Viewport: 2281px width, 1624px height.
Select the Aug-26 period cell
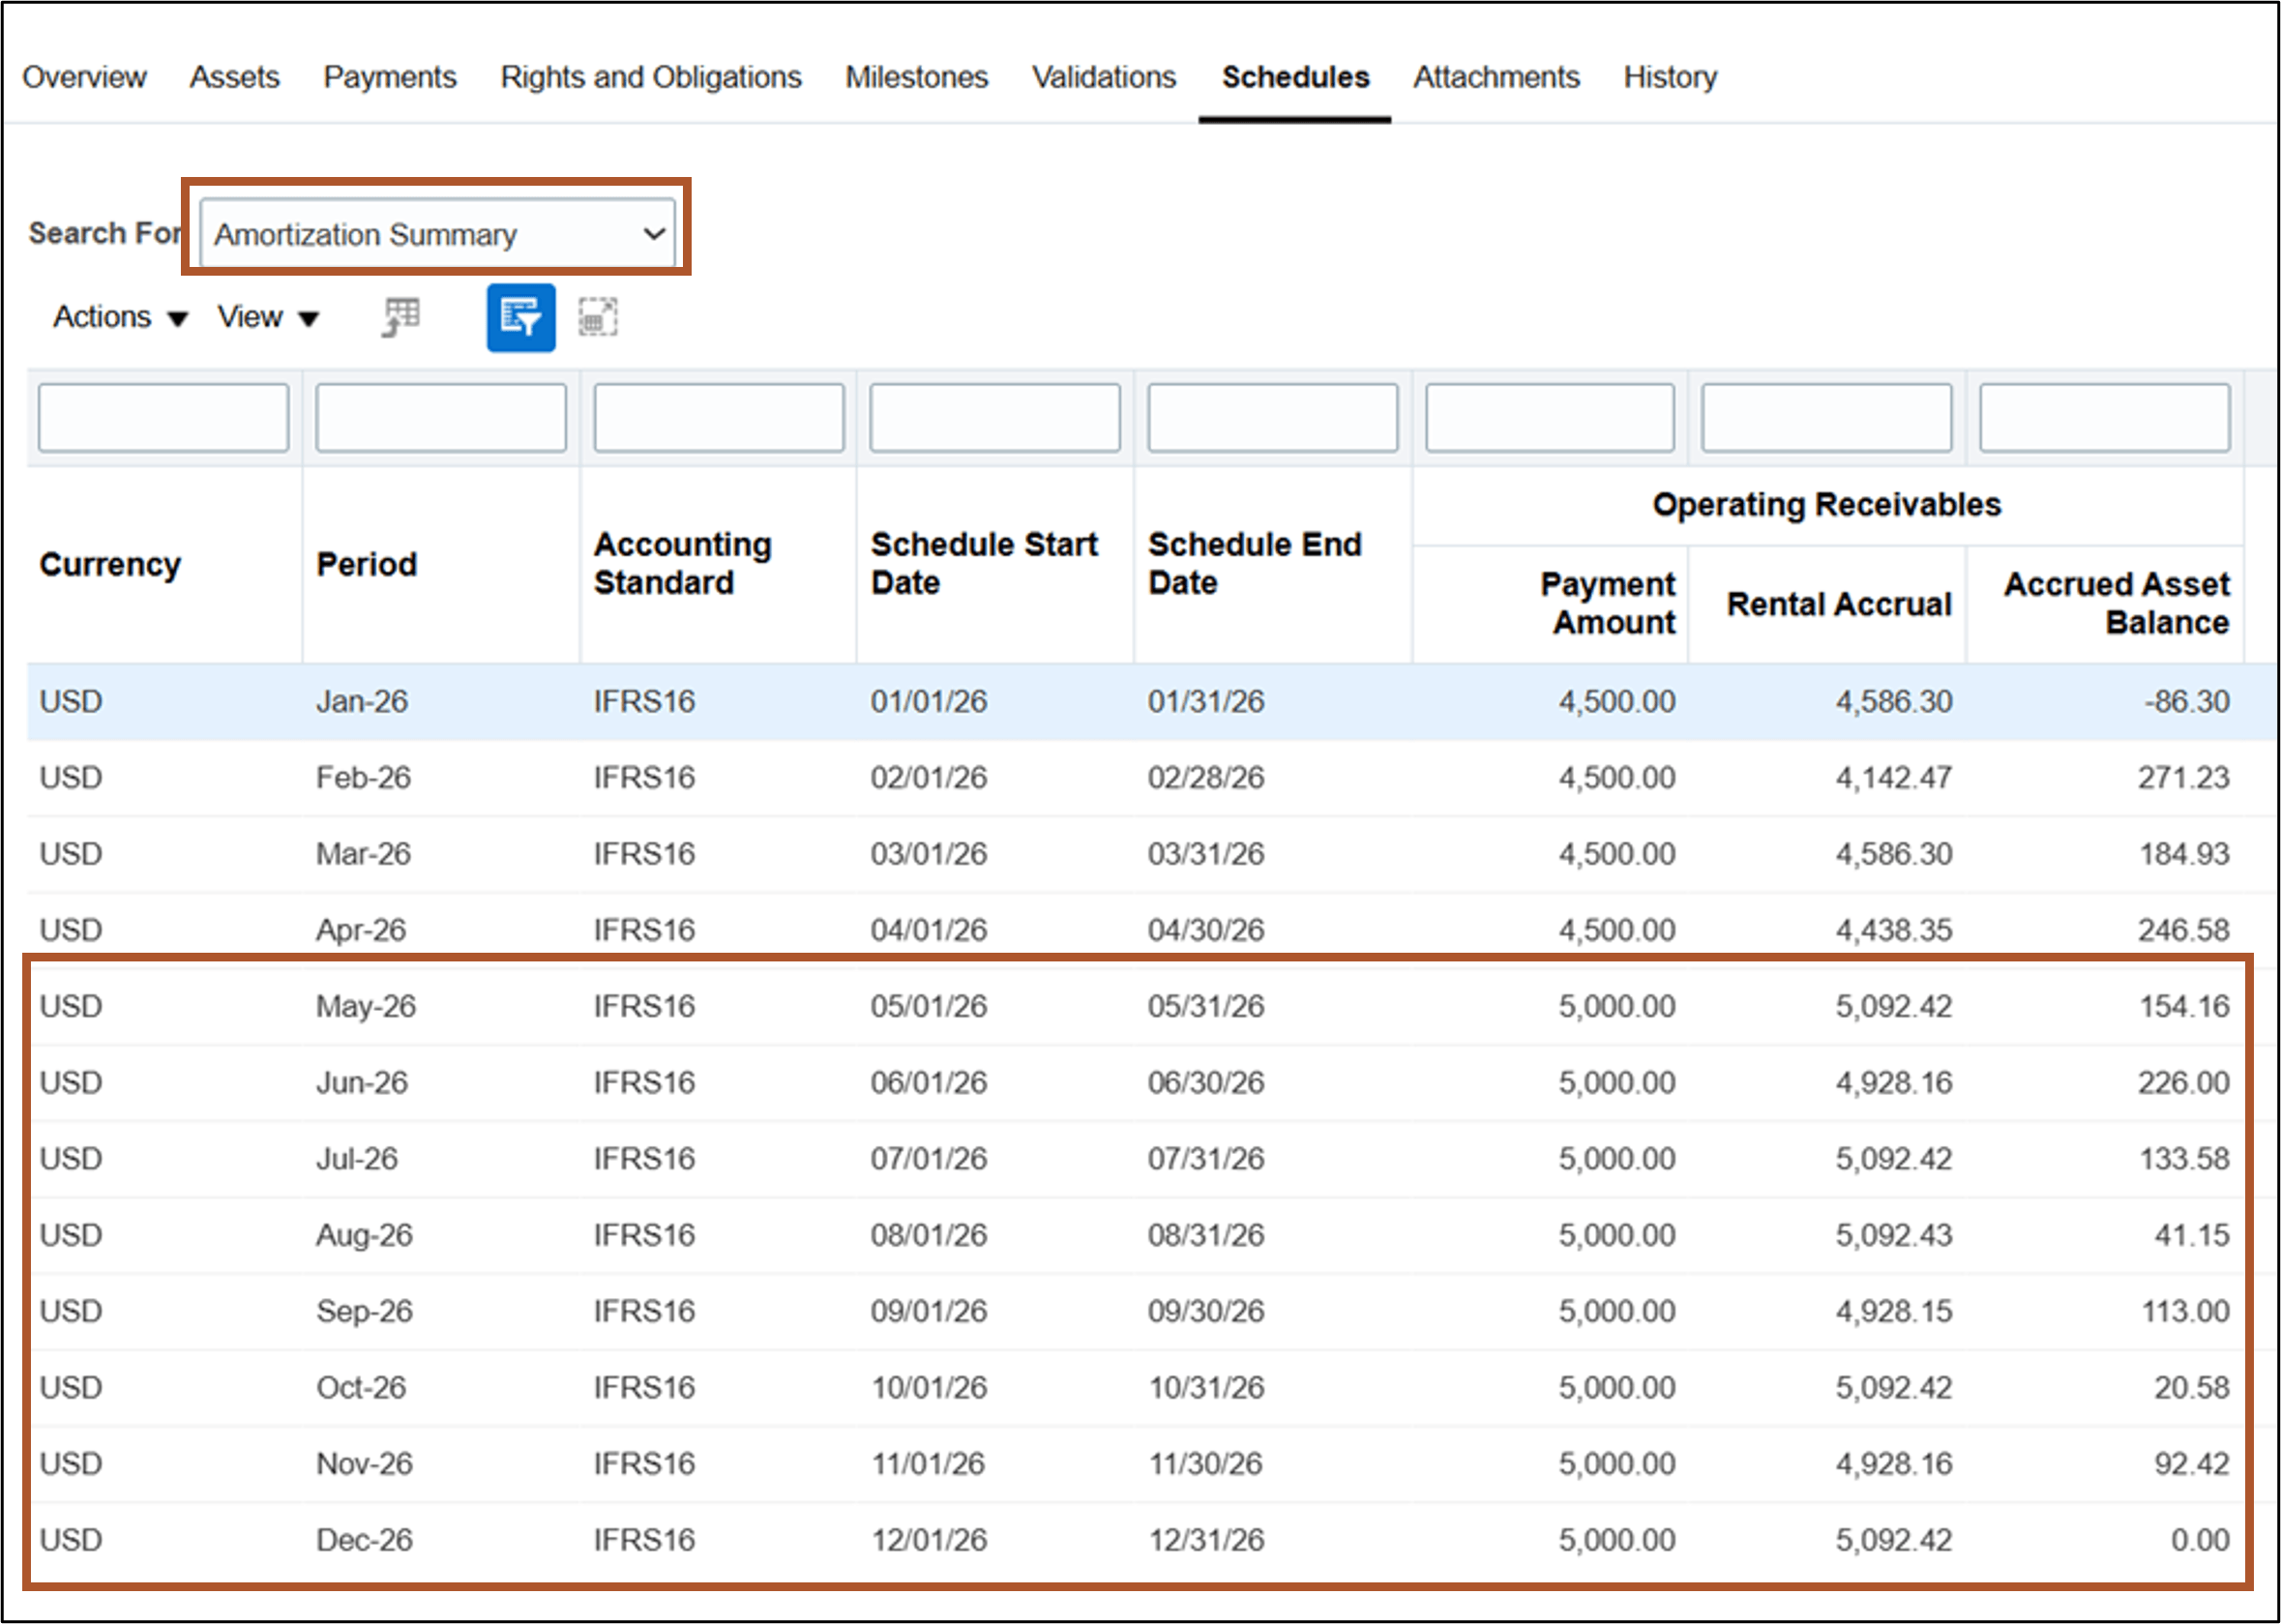[x=364, y=1235]
